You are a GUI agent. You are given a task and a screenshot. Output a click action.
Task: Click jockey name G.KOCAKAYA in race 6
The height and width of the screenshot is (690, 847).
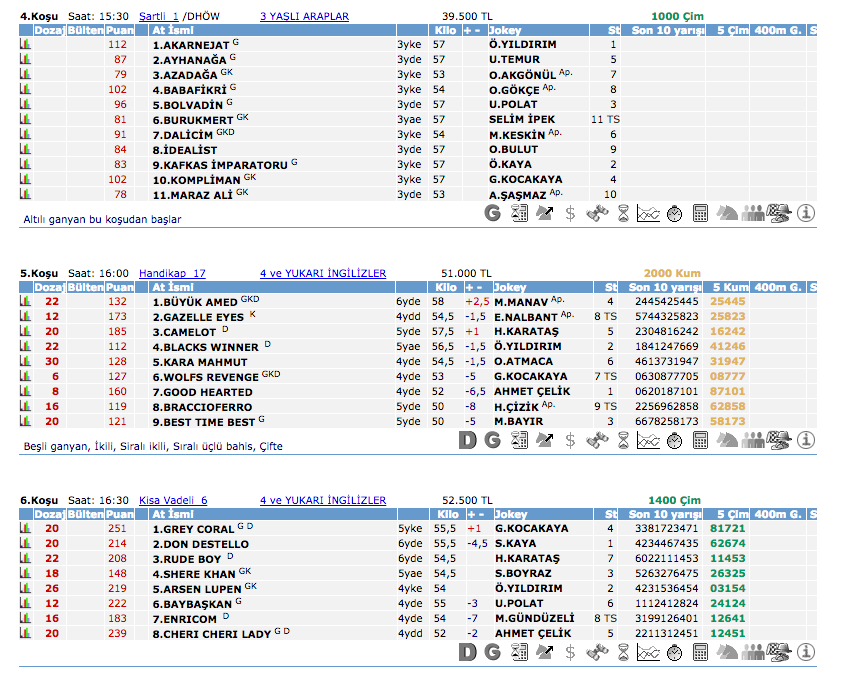click(x=530, y=529)
